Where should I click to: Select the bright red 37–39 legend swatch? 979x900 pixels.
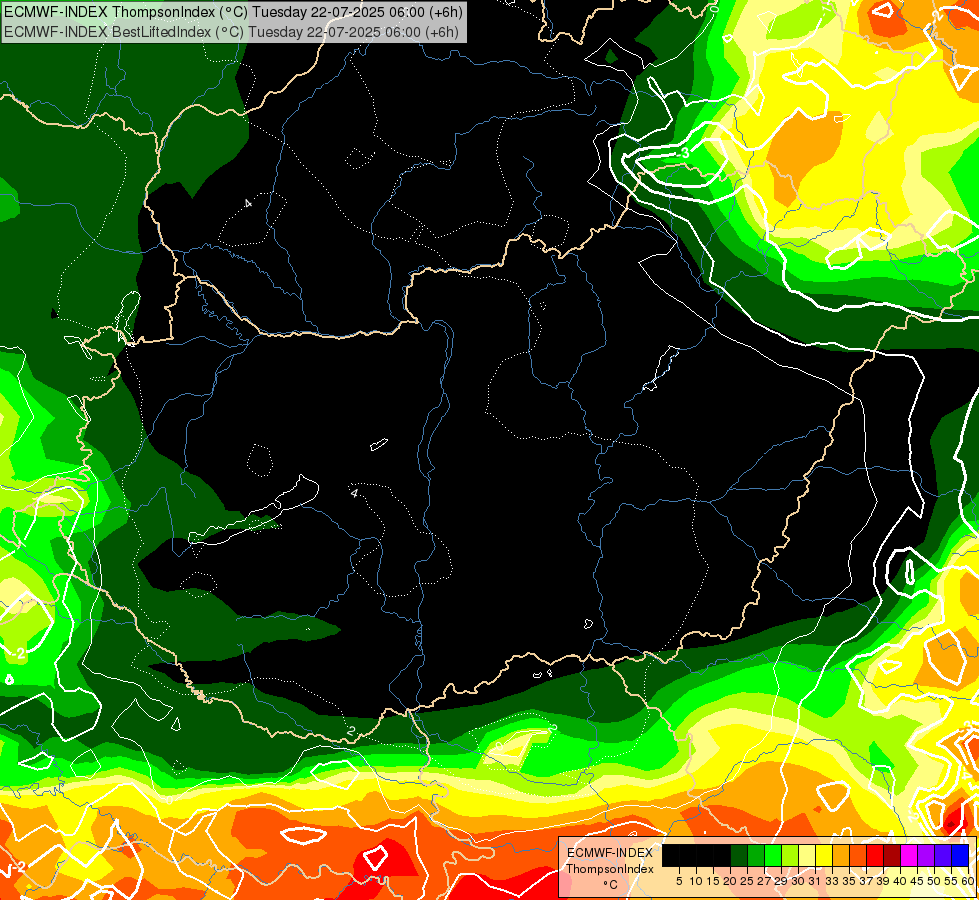pyautogui.click(x=875, y=855)
